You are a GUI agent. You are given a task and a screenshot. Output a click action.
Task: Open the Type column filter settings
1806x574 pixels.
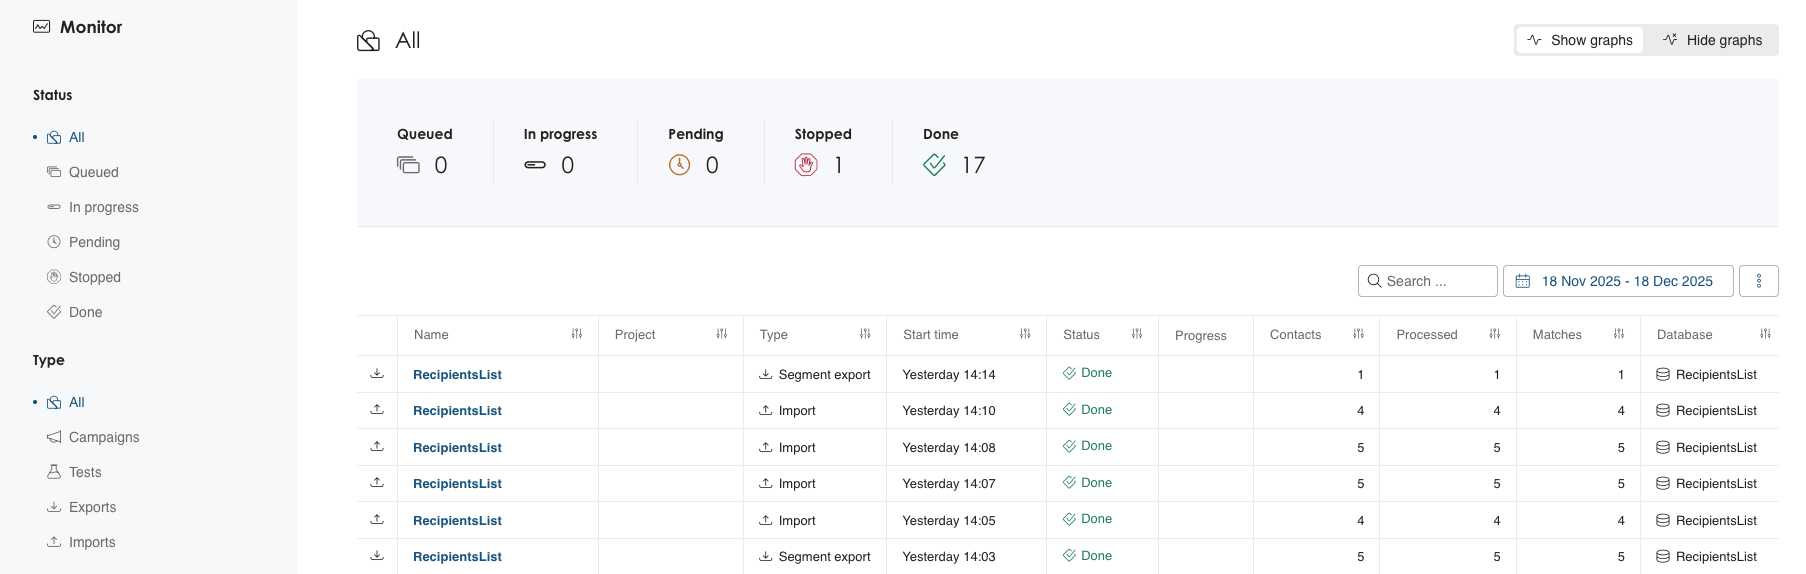coord(865,334)
